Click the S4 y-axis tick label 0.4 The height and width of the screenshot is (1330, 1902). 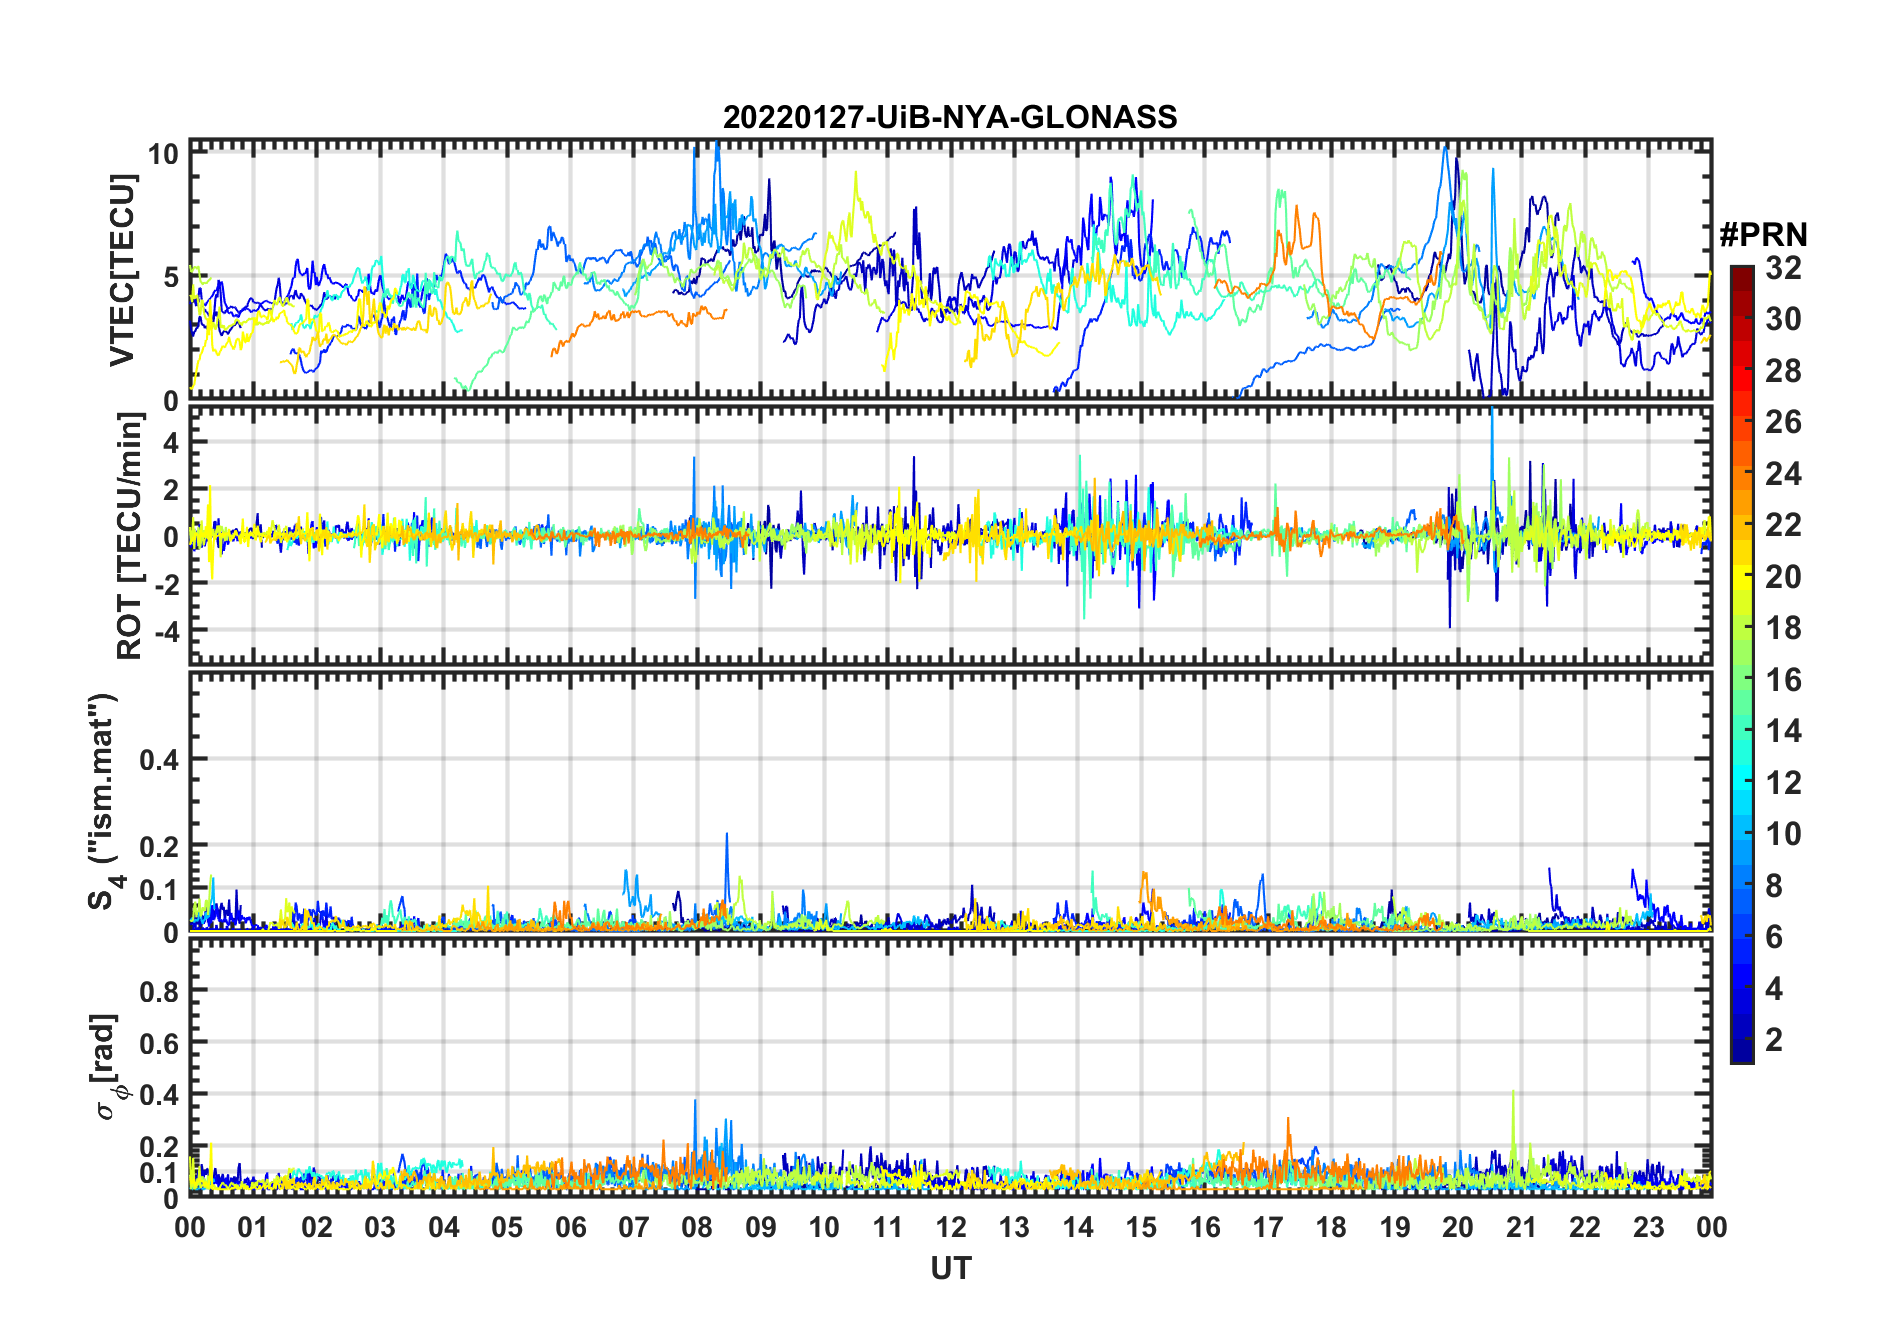tap(159, 759)
